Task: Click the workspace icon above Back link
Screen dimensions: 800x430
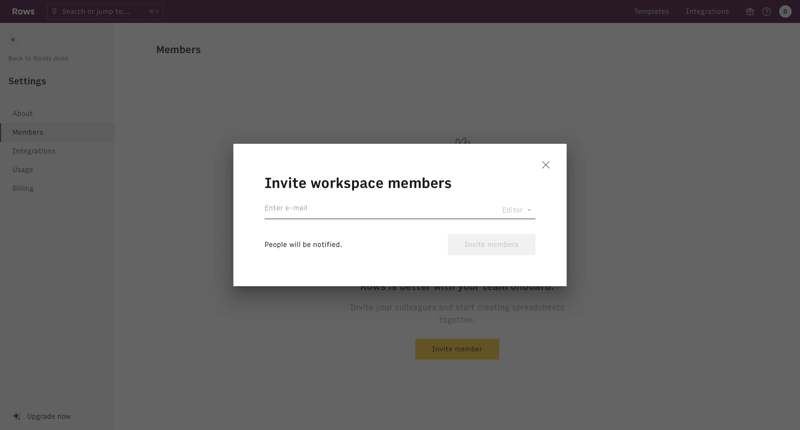Action: click(13, 40)
